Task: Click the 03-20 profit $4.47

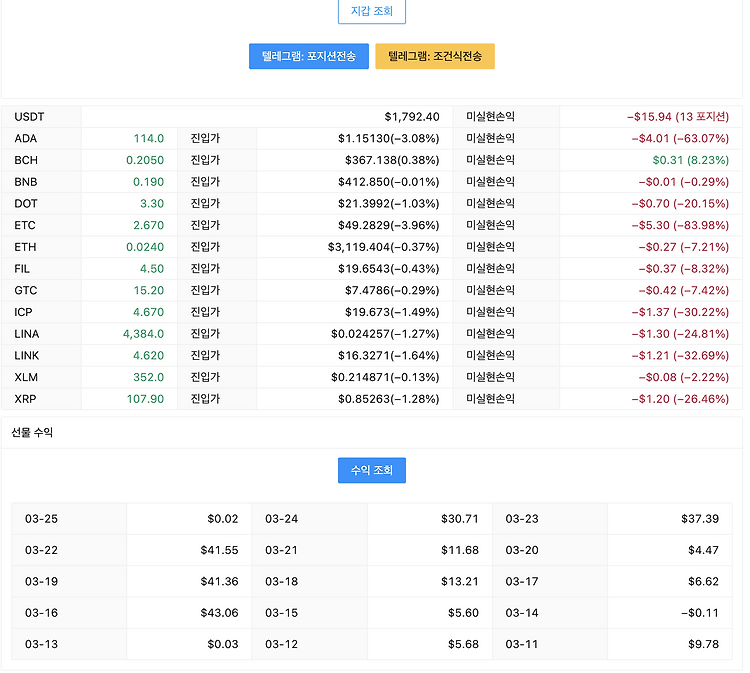Action: tap(703, 550)
